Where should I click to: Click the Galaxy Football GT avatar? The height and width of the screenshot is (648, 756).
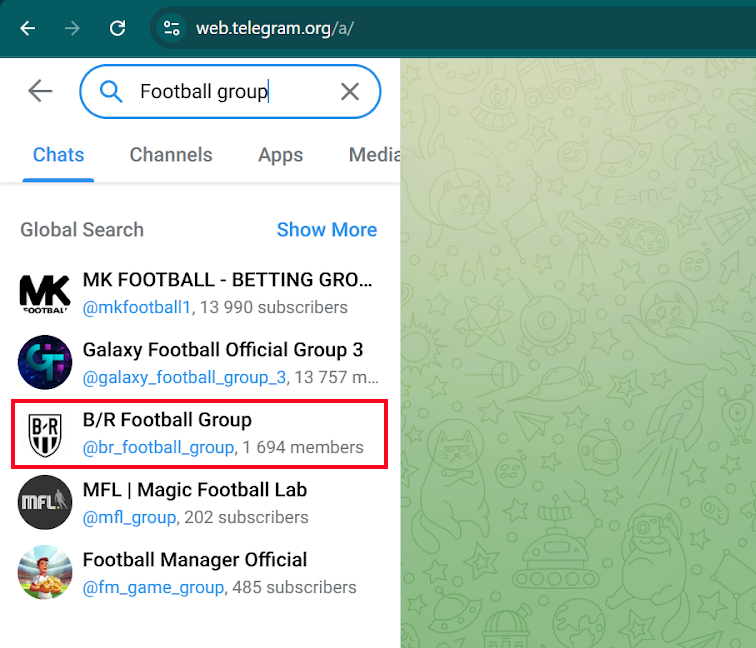point(45,363)
